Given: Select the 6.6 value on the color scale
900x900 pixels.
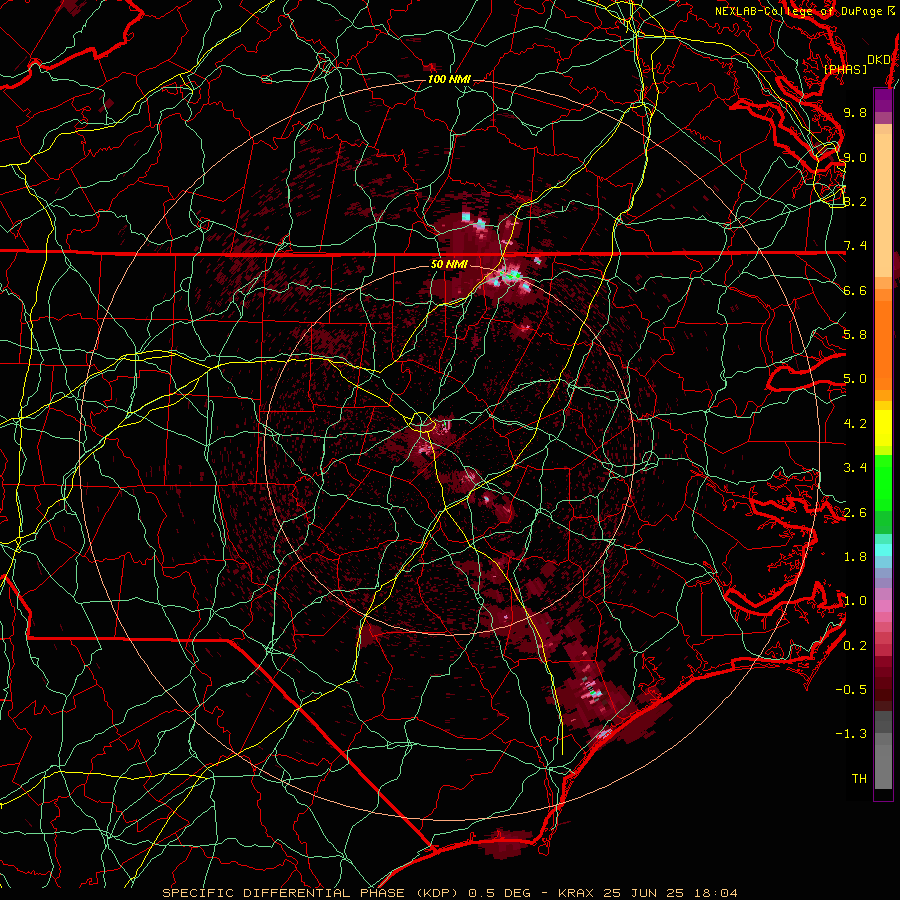Looking at the screenshot, I should tap(855, 290).
